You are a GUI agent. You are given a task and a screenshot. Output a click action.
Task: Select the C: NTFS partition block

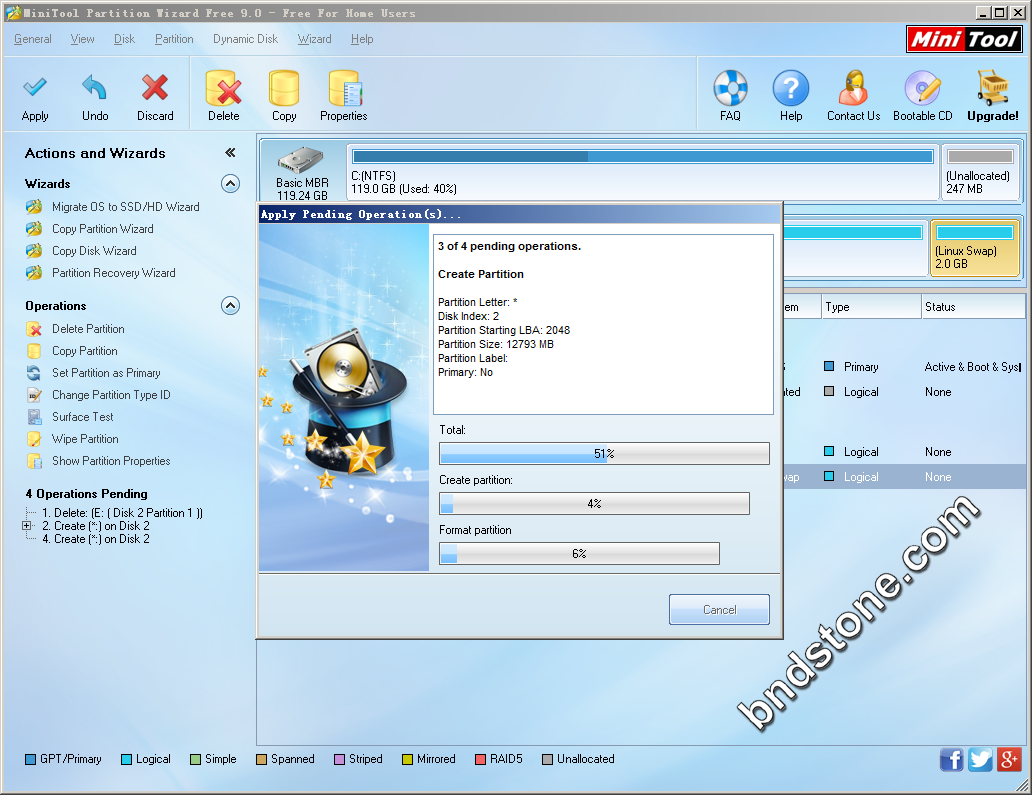click(642, 172)
